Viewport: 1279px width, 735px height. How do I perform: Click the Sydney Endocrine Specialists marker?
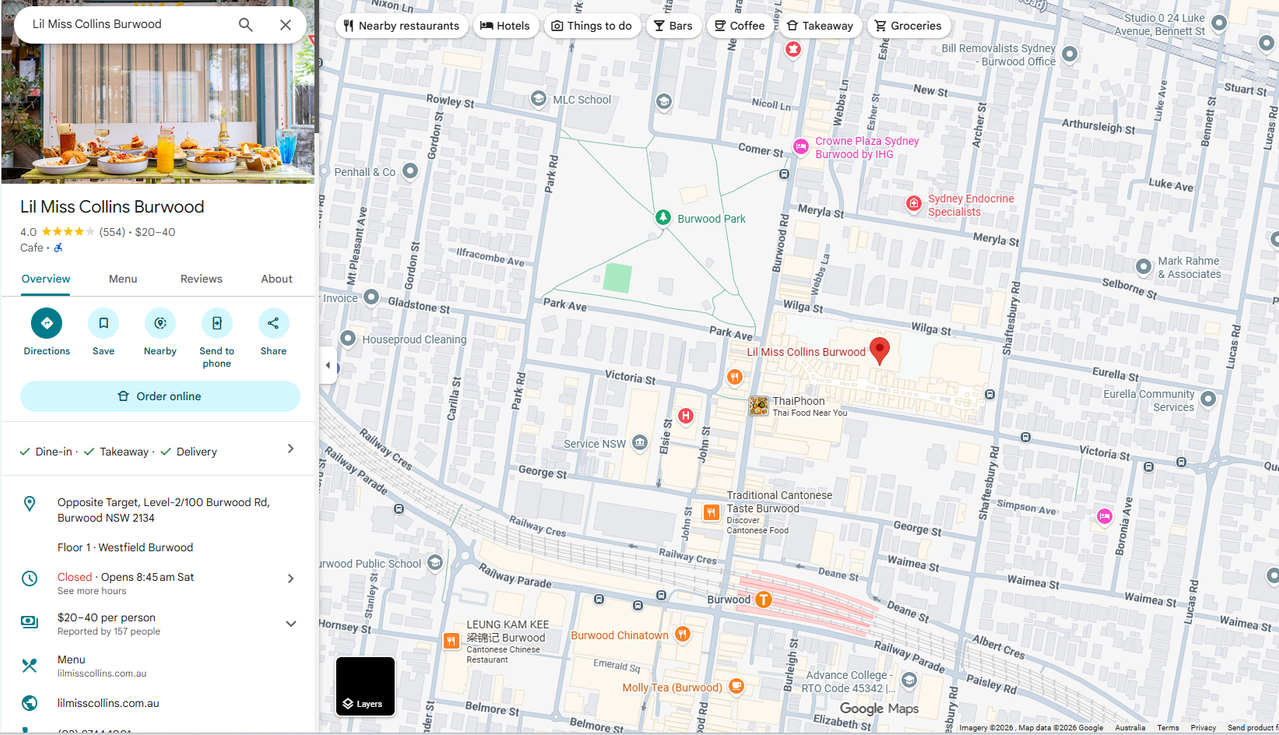click(913, 204)
